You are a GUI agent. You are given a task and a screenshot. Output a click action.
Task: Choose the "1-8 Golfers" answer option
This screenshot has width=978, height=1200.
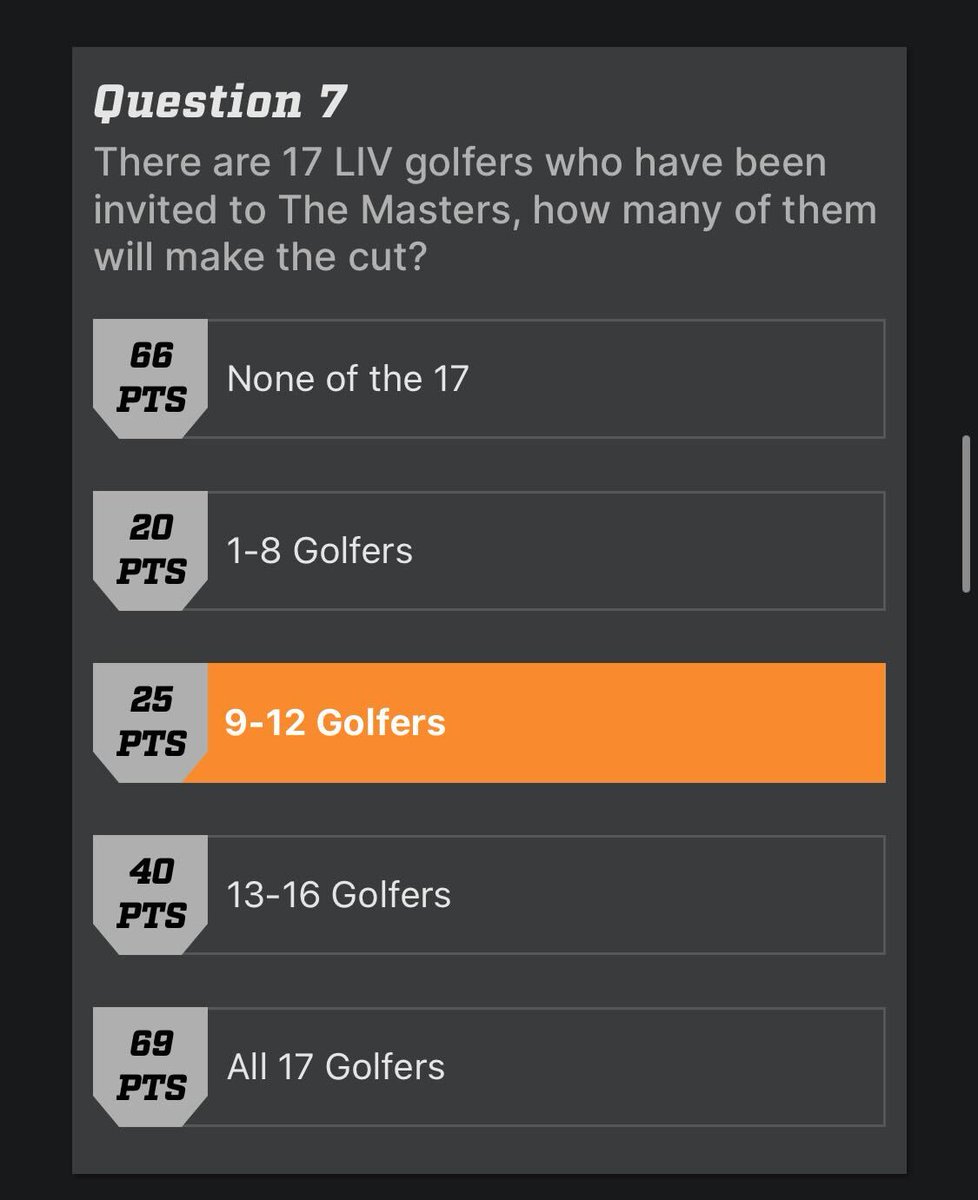[489, 551]
